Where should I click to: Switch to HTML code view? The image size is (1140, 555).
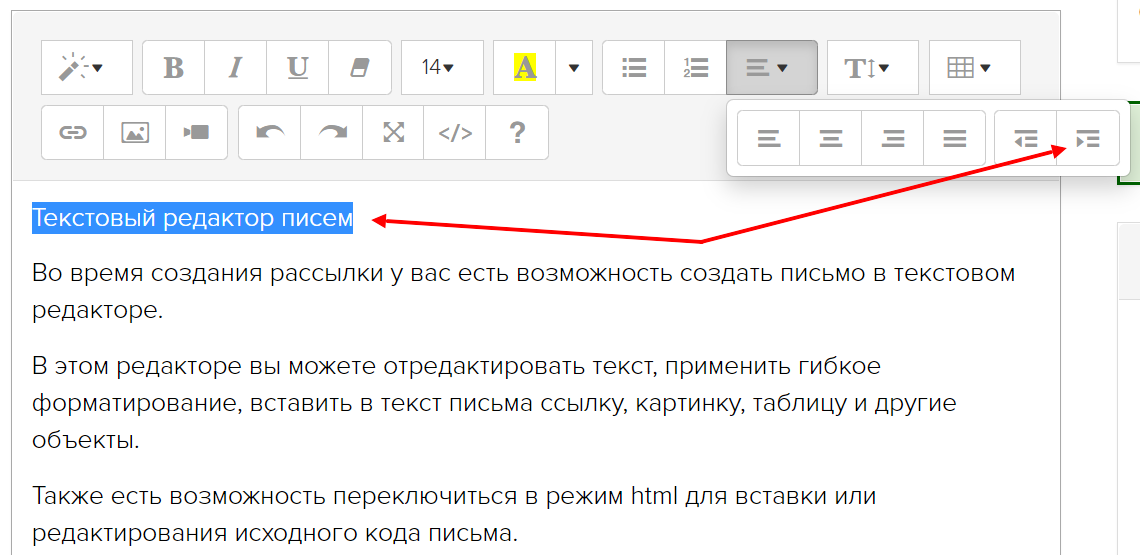pyautogui.click(x=455, y=132)
